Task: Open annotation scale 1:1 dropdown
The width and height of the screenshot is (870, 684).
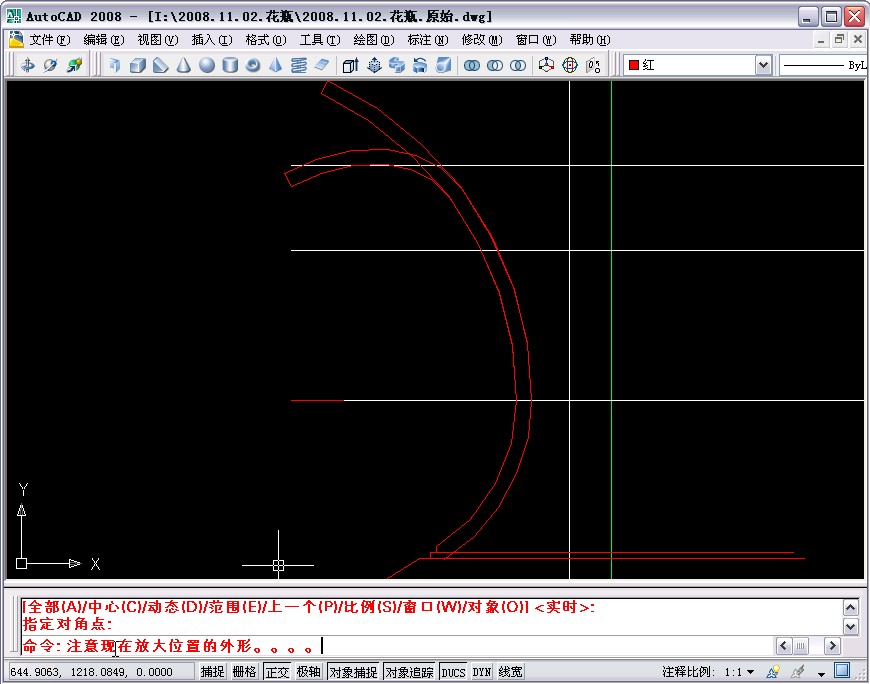Action: click(740, 672)
